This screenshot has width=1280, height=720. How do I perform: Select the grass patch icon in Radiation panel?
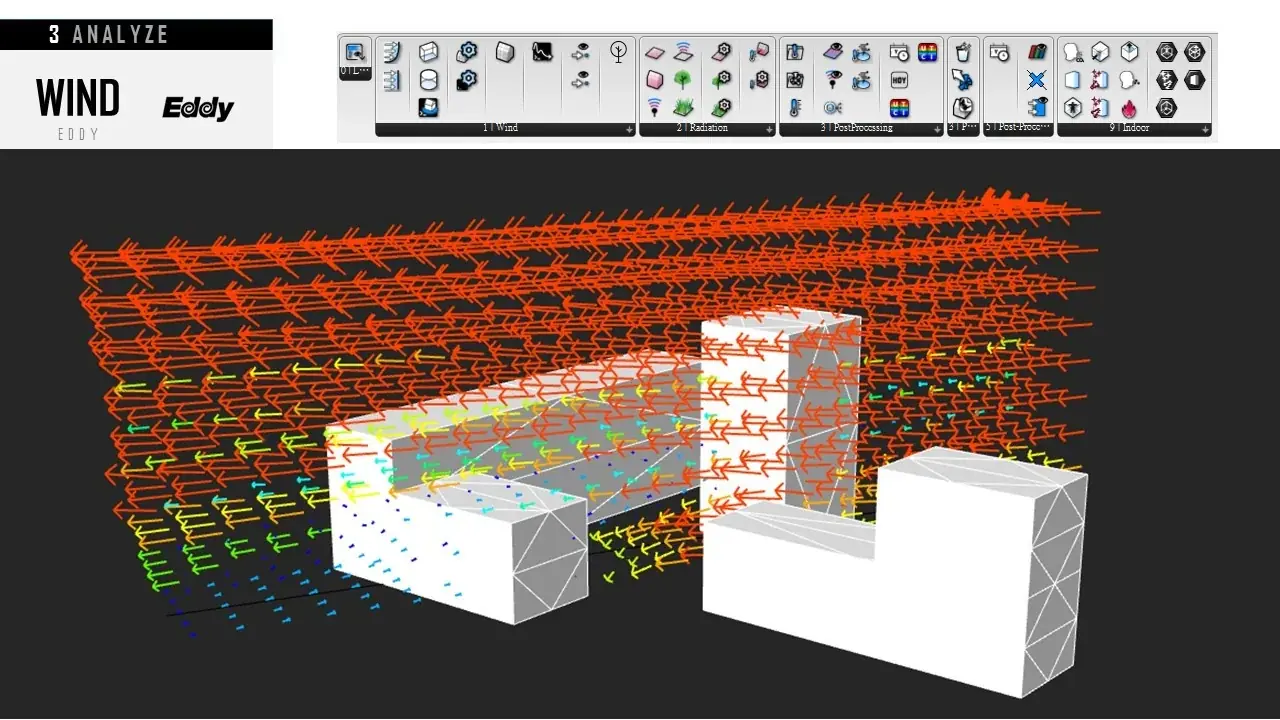[683, 107]
